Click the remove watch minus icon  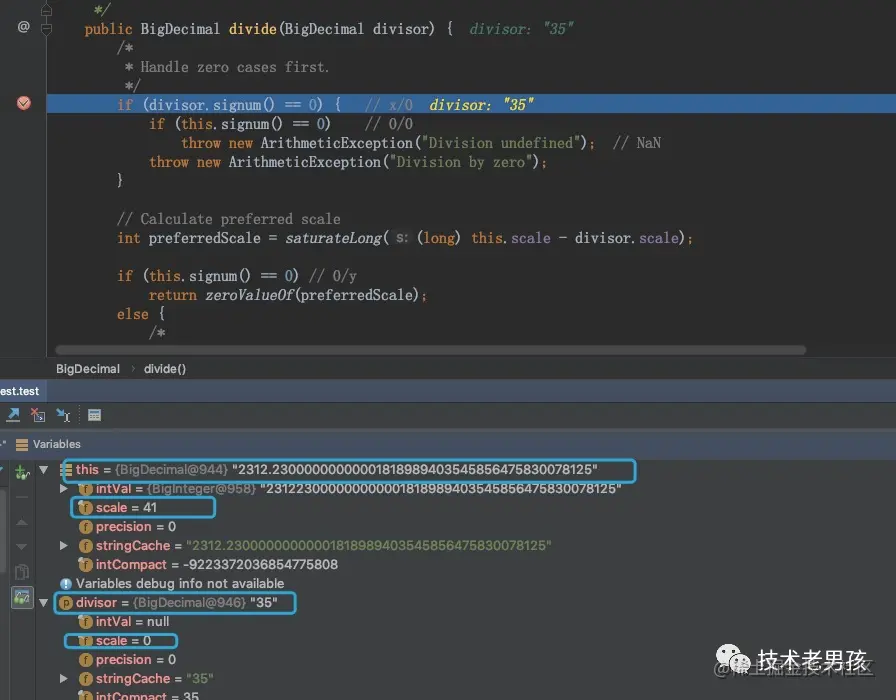point(22,497)
